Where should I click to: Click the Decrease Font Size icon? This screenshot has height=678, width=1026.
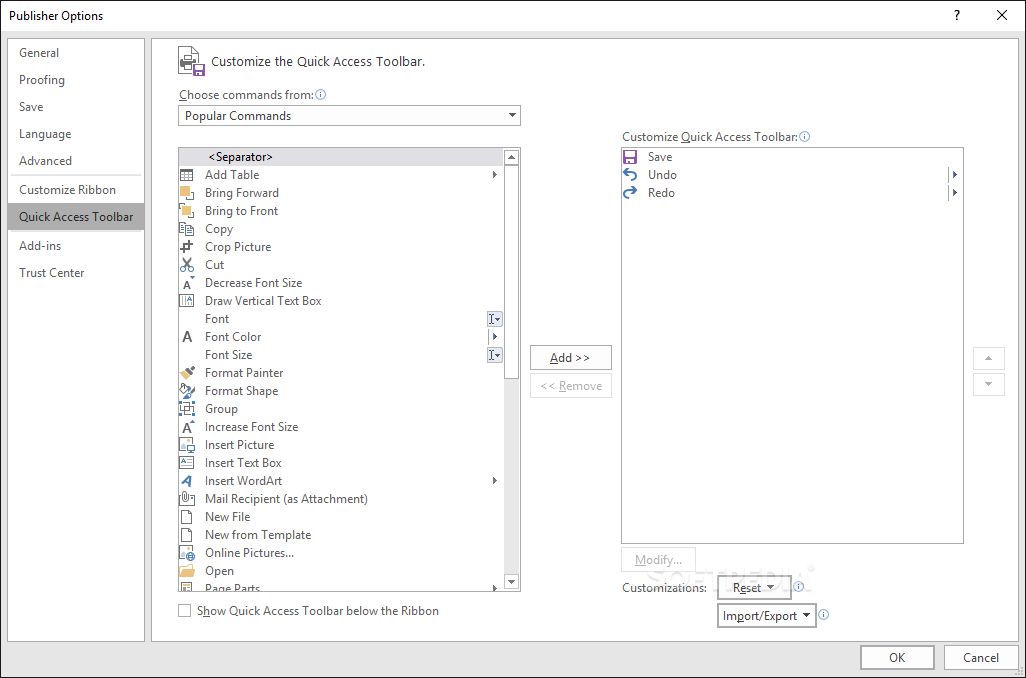(x=186, y=283)
